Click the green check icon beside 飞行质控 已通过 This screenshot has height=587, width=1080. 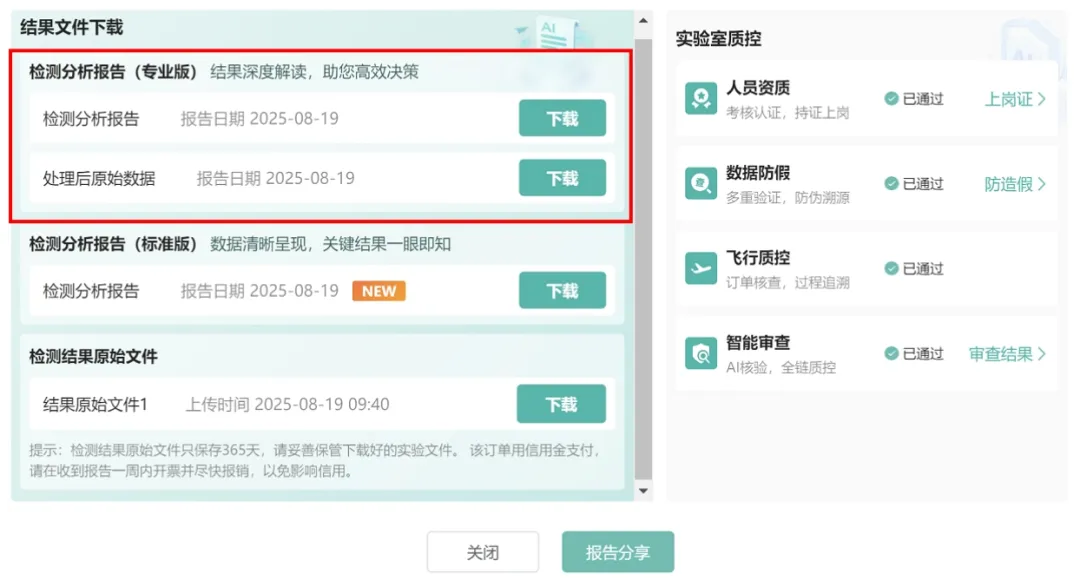(891, 269)
